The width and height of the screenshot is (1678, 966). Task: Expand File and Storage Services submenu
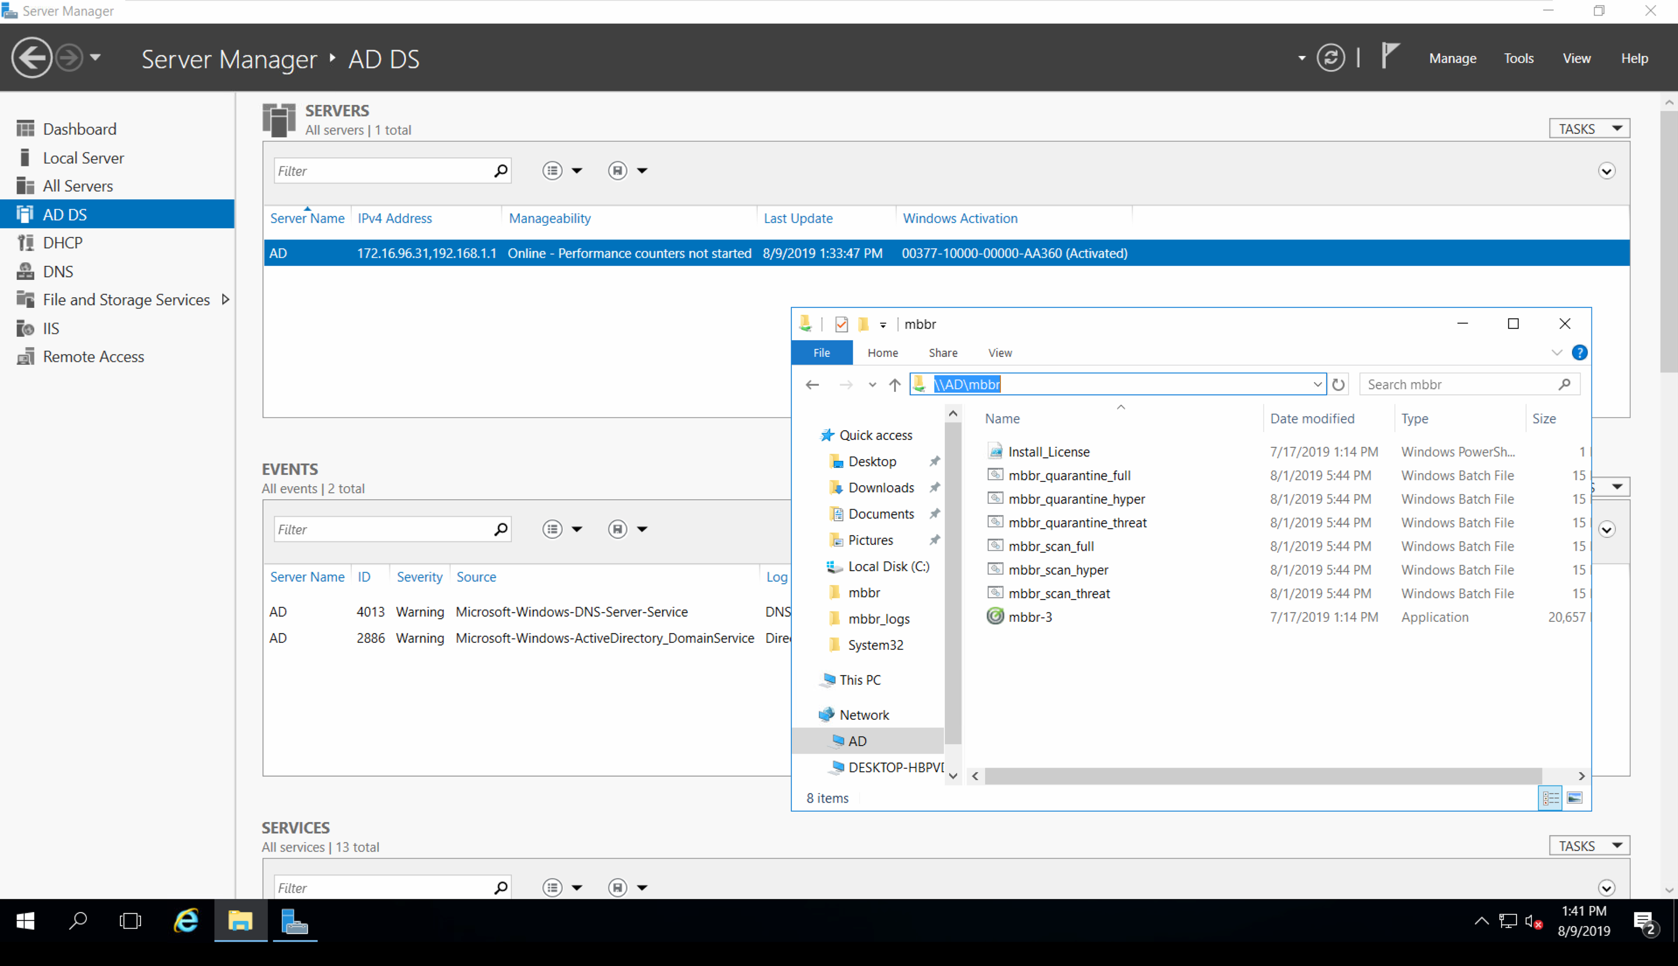coord(225,300)
